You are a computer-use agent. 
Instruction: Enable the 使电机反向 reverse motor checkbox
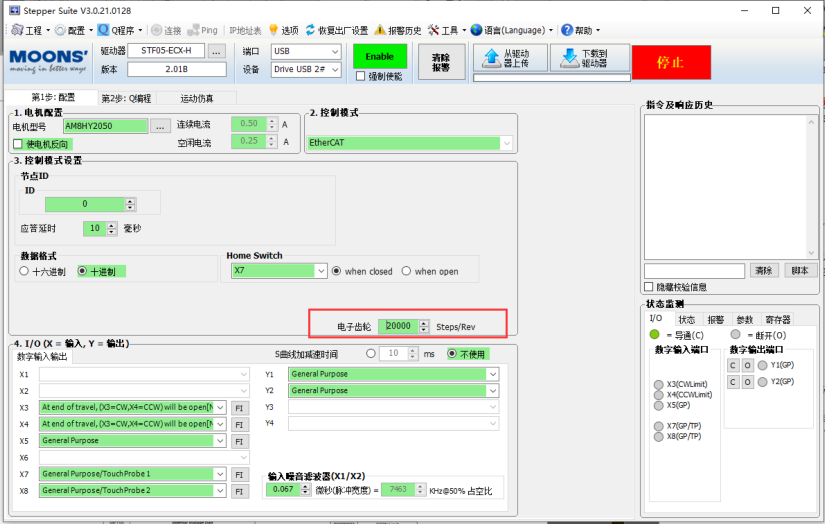click(x=18, y=144)
